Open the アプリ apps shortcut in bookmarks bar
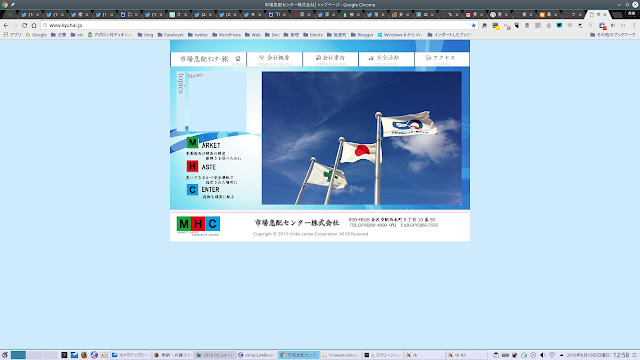Screen dimensions: 640x360 [12, 35]
